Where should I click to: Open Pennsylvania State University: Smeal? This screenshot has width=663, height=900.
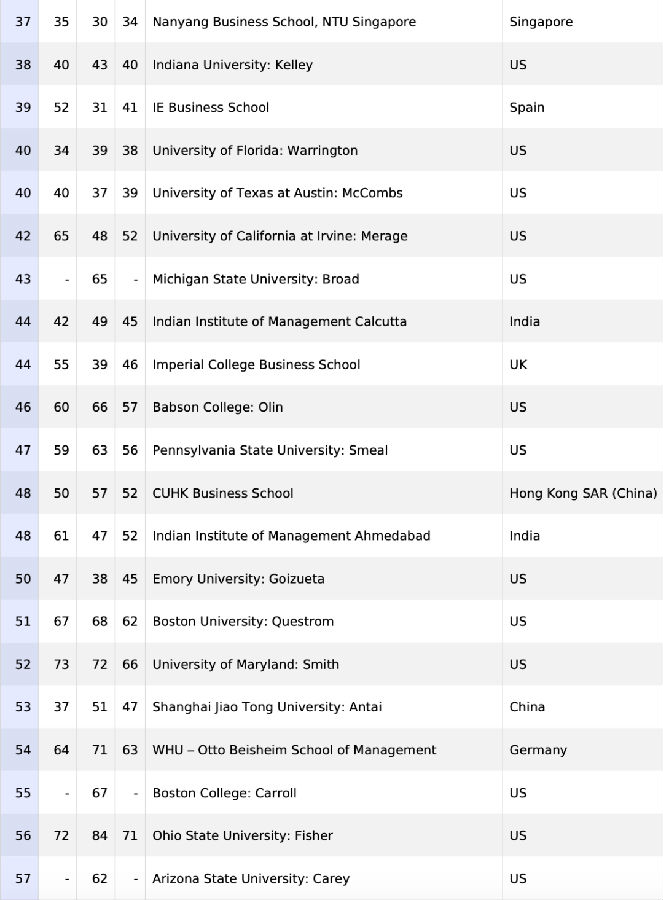(270, 450)
